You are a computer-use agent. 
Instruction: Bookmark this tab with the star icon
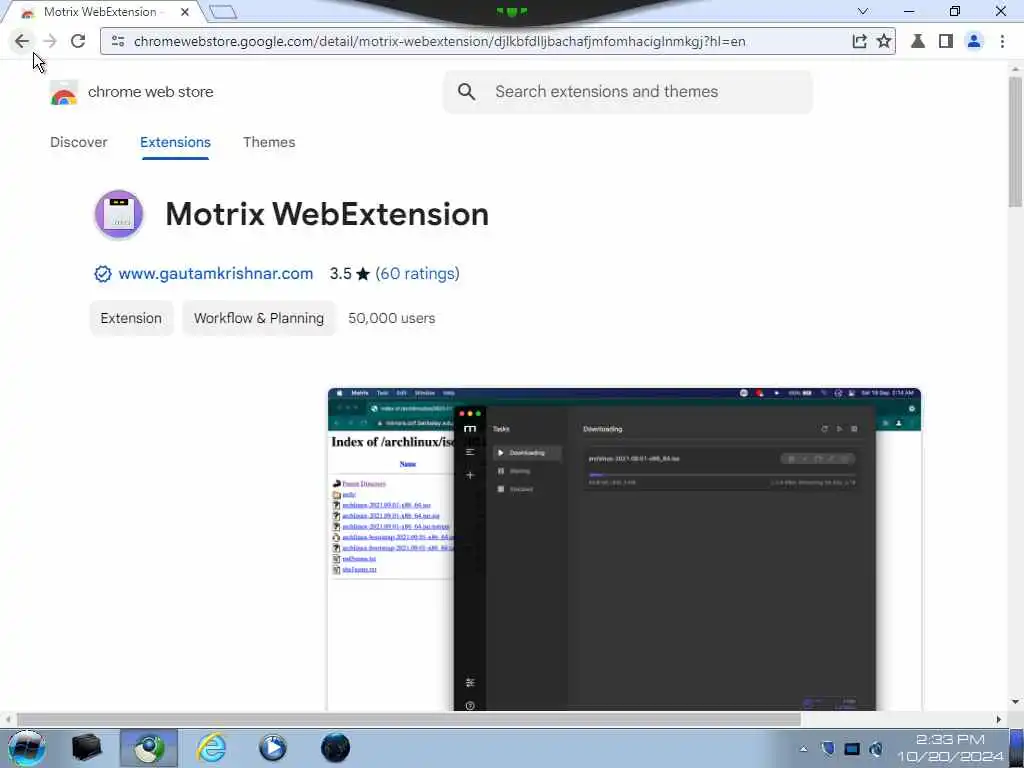(884, 41)
